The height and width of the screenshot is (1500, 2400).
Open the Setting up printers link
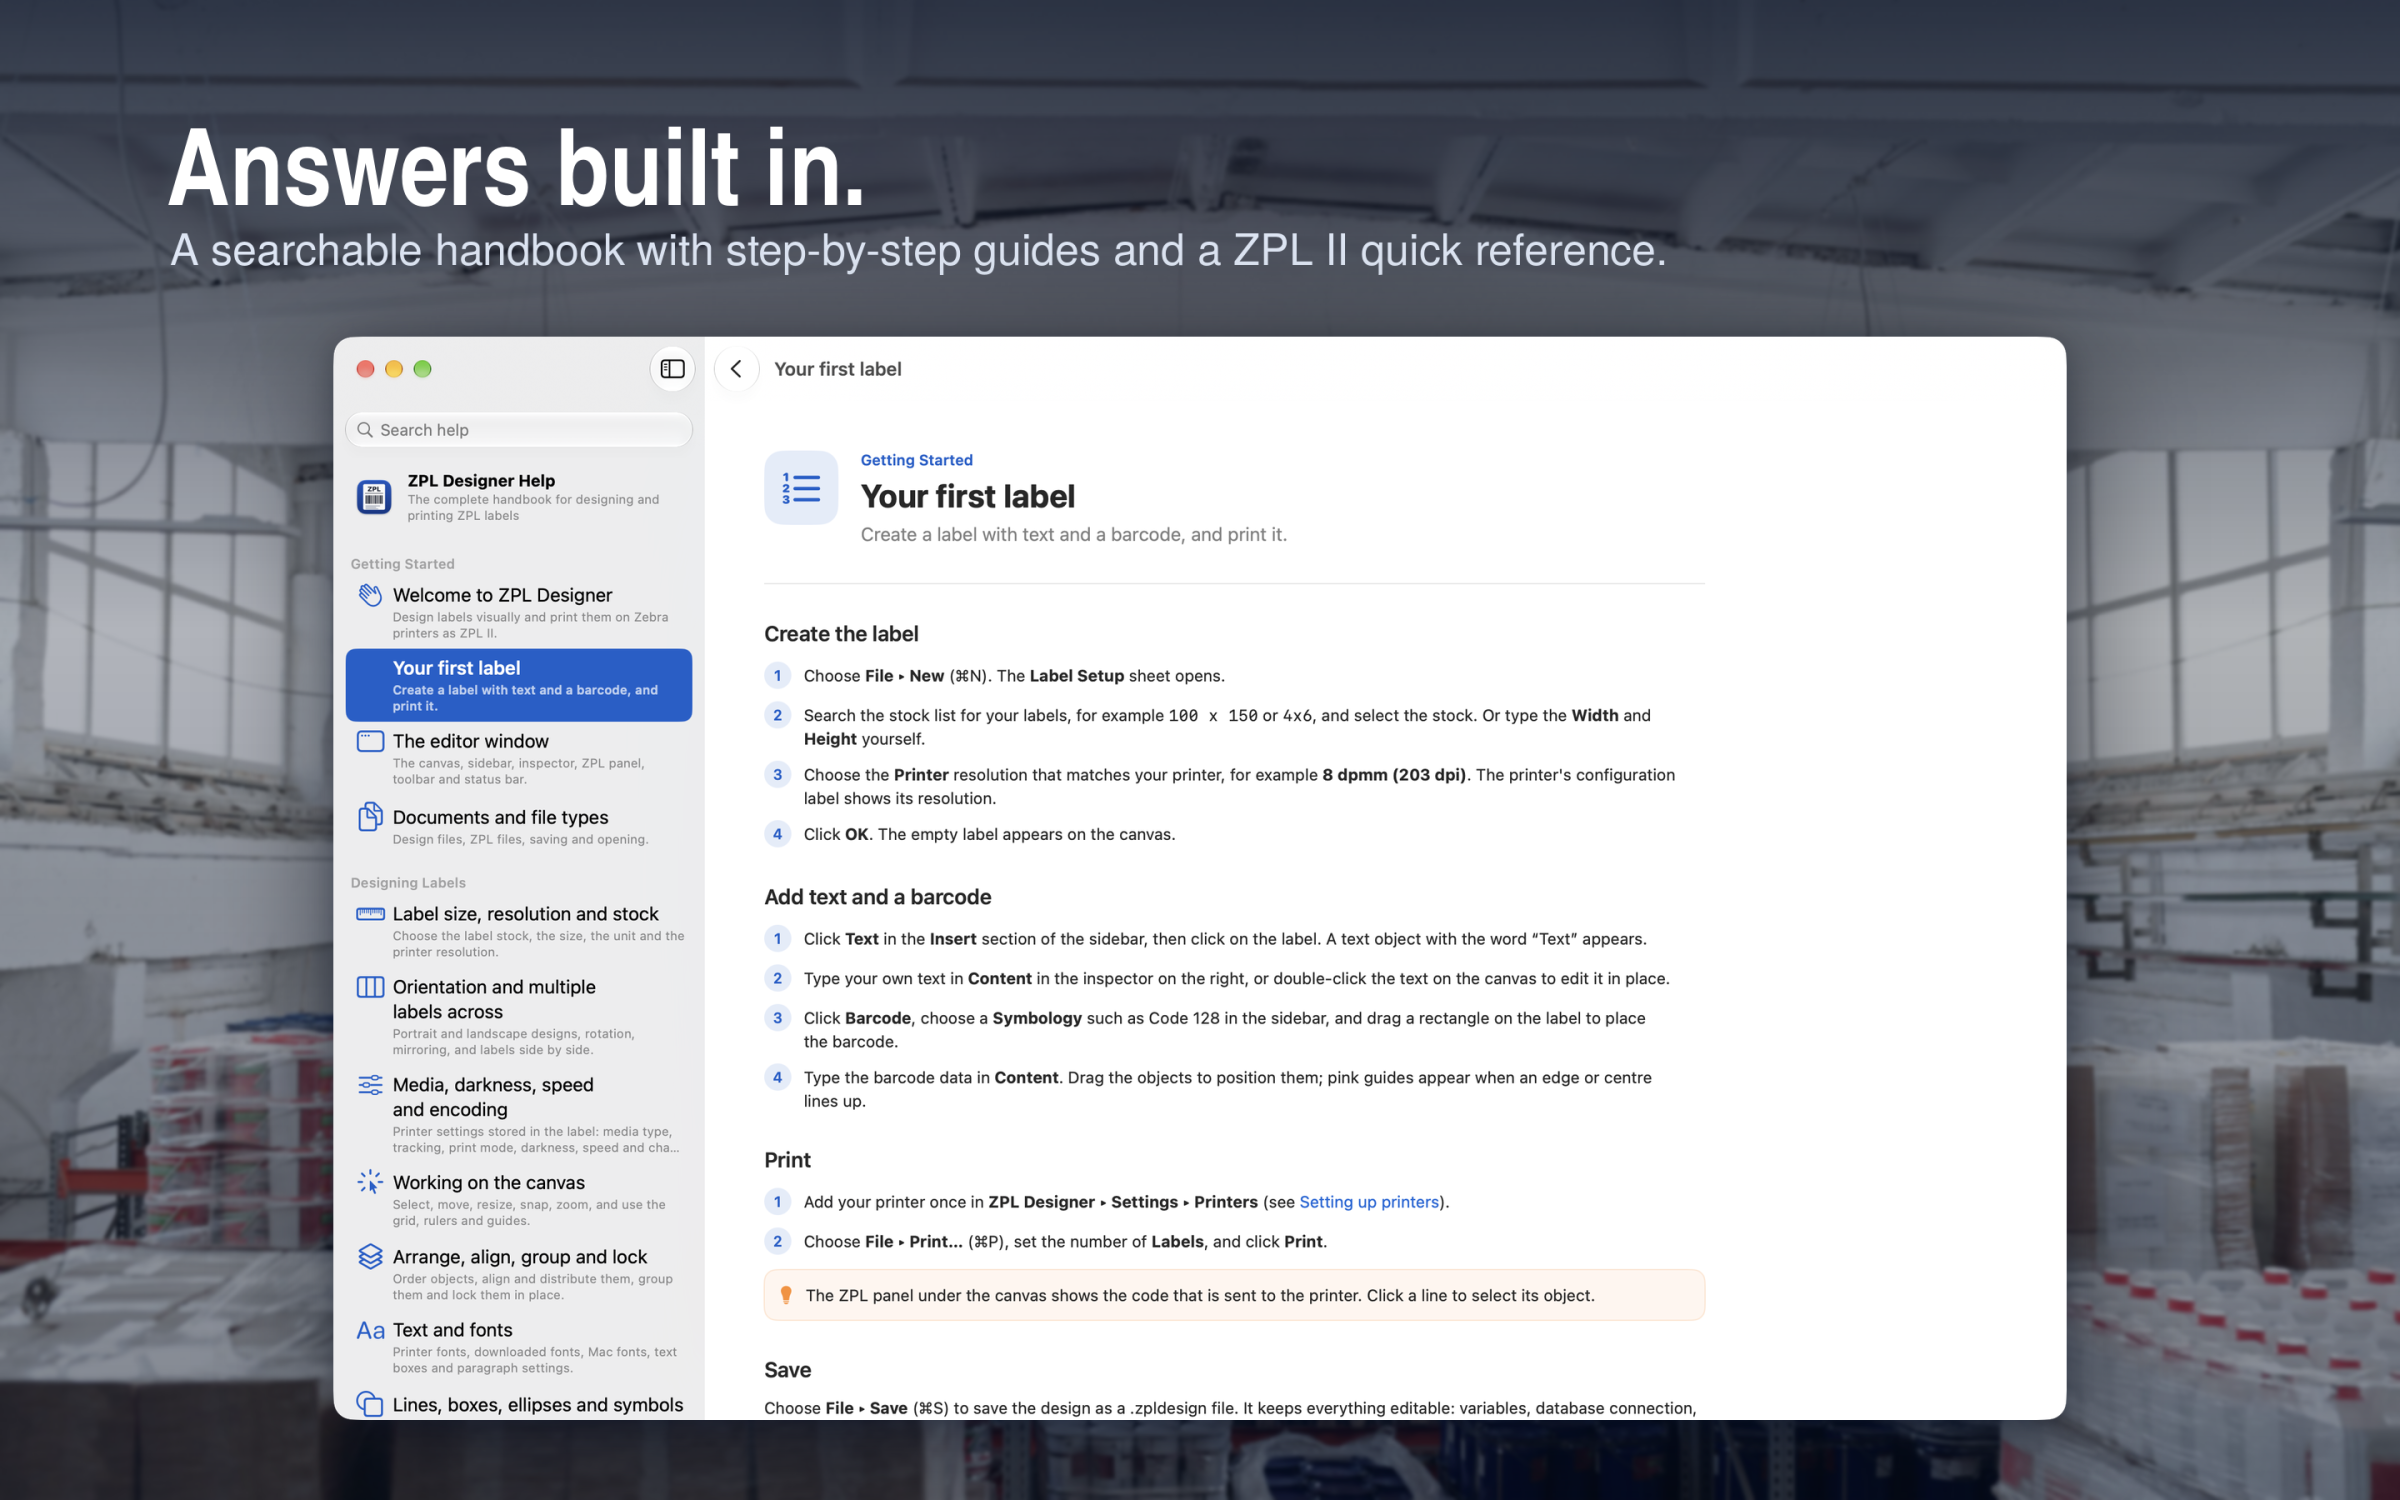(1369, 1202)
